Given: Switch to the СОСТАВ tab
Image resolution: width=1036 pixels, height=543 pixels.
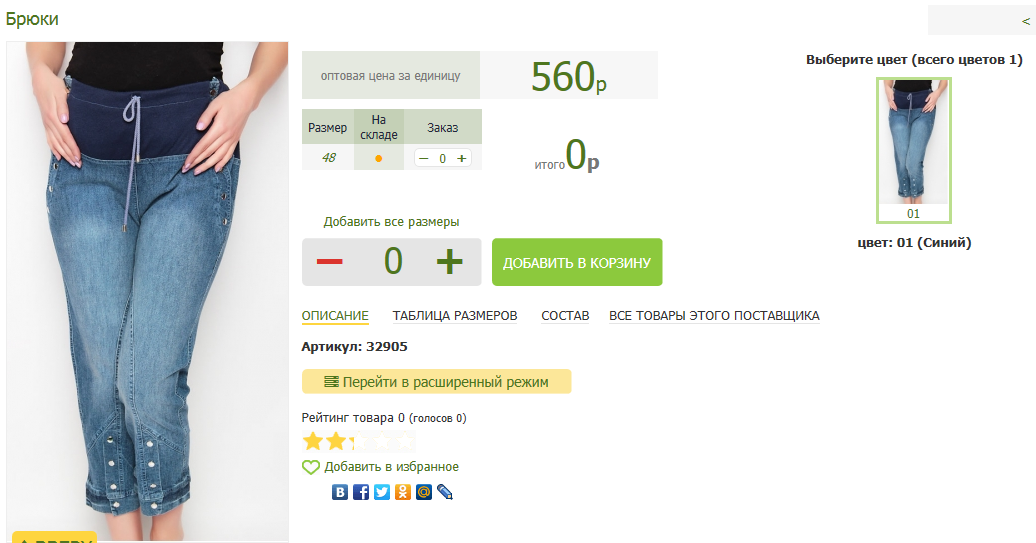Looking at the screenshot, I should [565, 316].
